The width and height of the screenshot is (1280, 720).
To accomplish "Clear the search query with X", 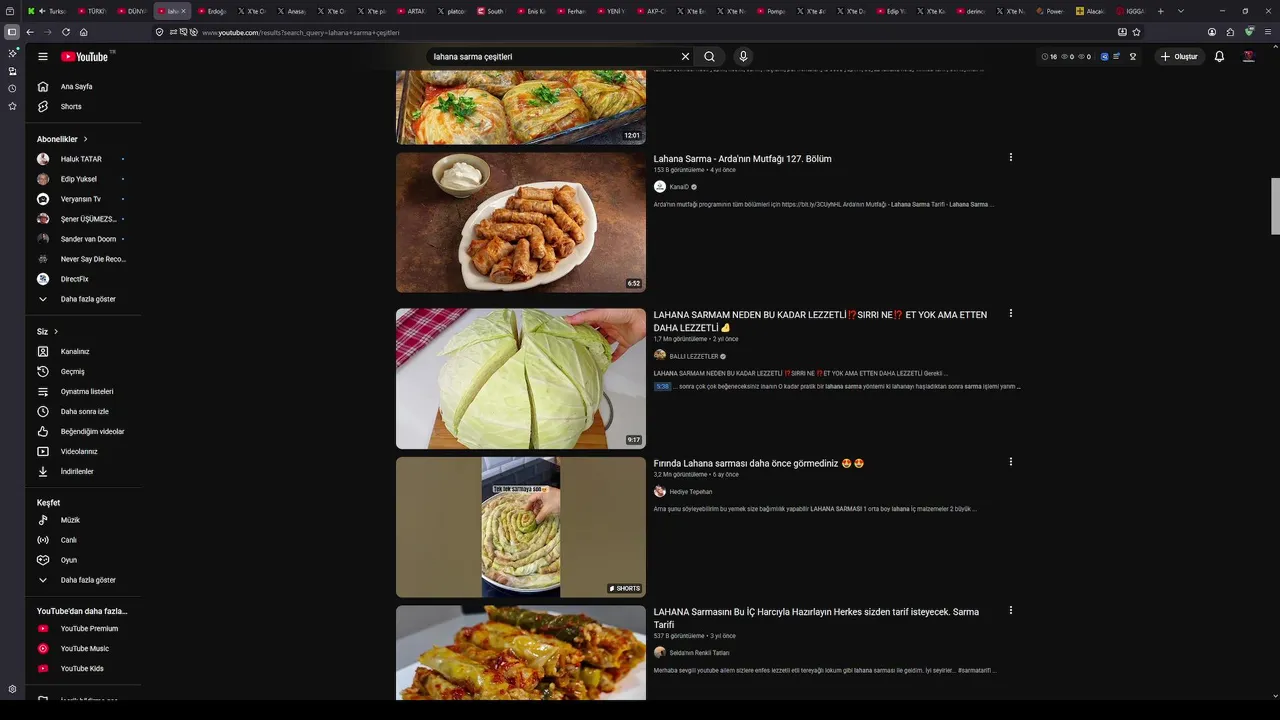I will point(685,57).
